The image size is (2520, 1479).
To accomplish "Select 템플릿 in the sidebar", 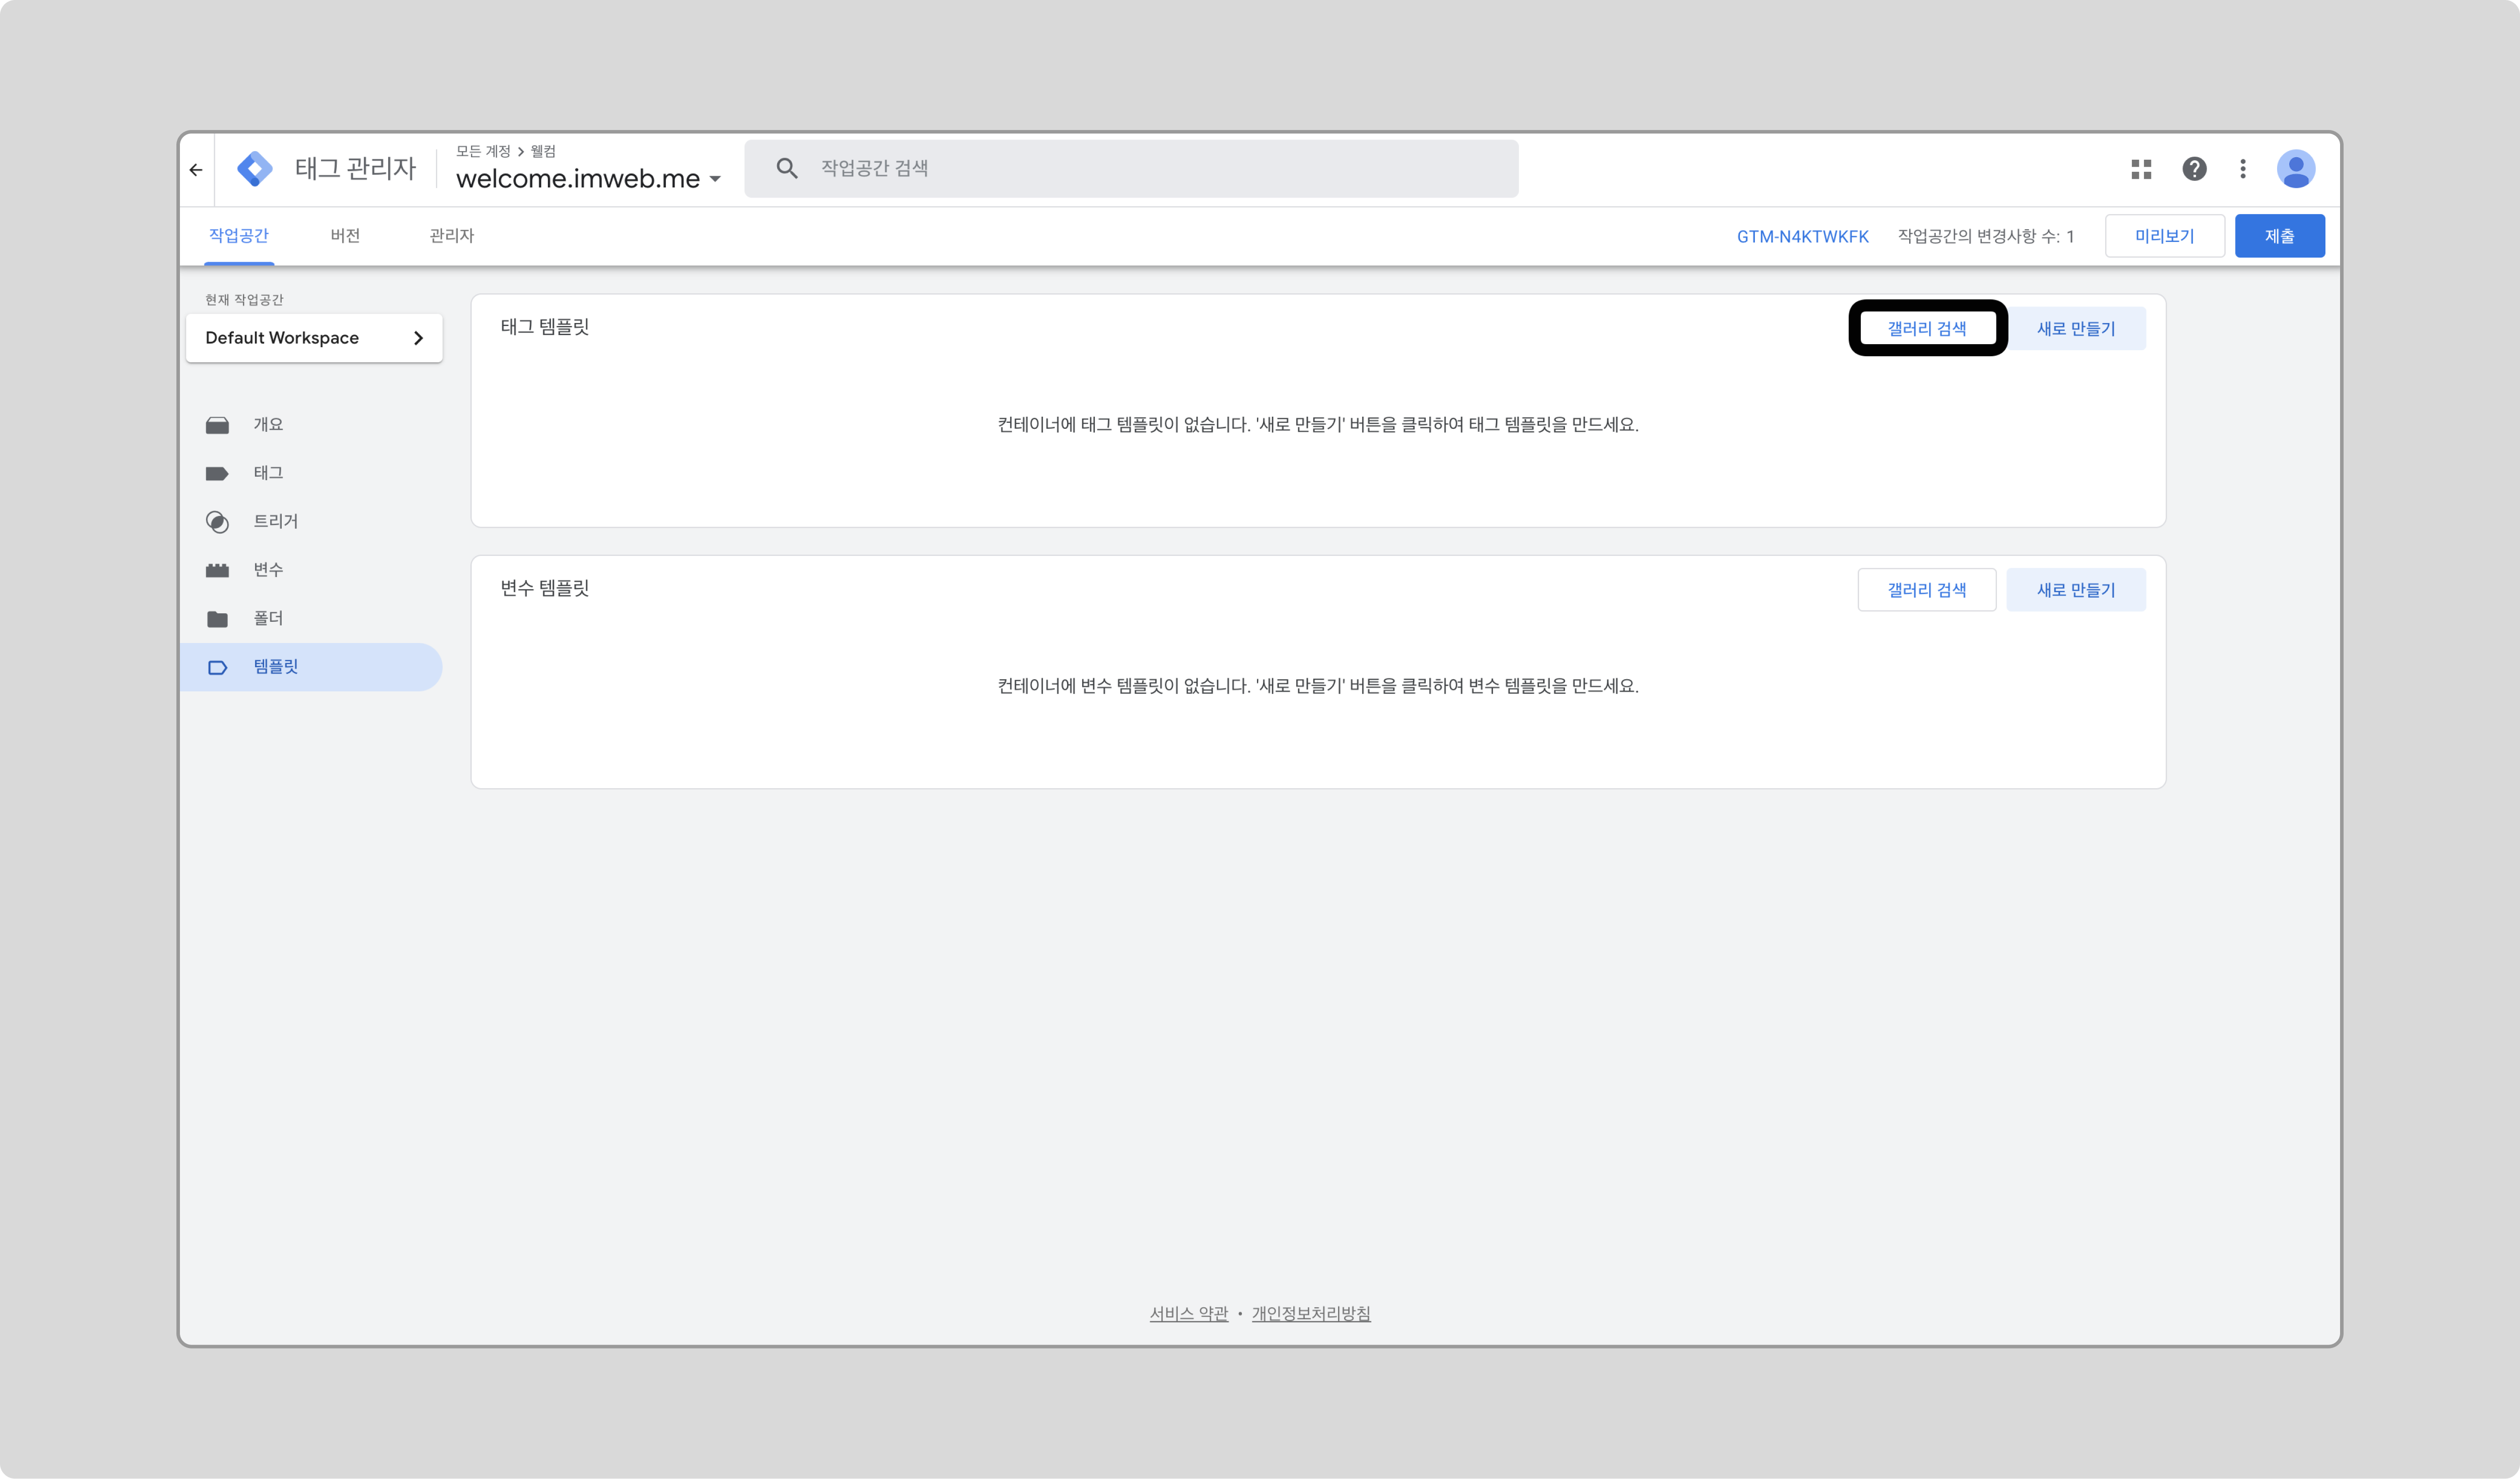I will tap(312, 667).
